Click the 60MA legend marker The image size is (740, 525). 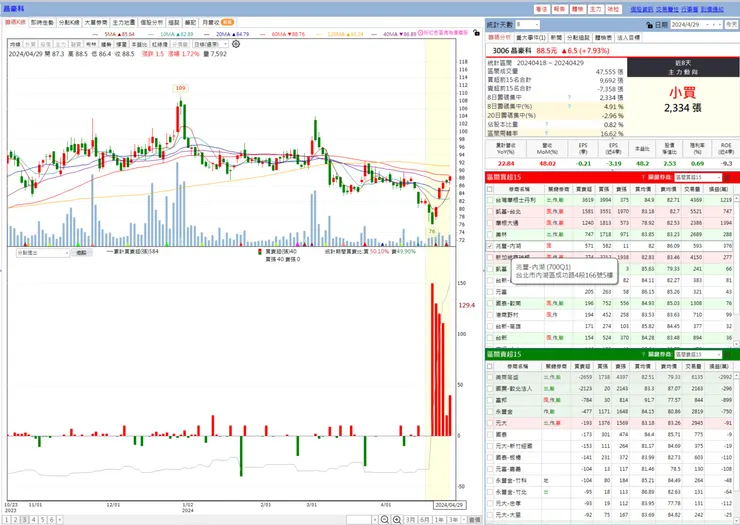(x=262, y=34)
